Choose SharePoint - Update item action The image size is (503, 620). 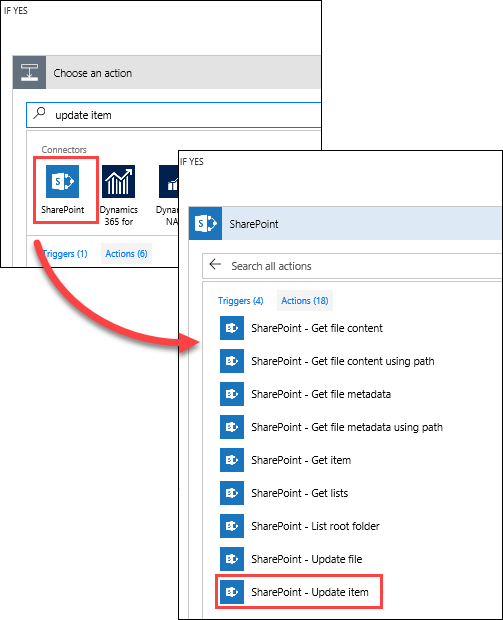(x=310, y=592)
